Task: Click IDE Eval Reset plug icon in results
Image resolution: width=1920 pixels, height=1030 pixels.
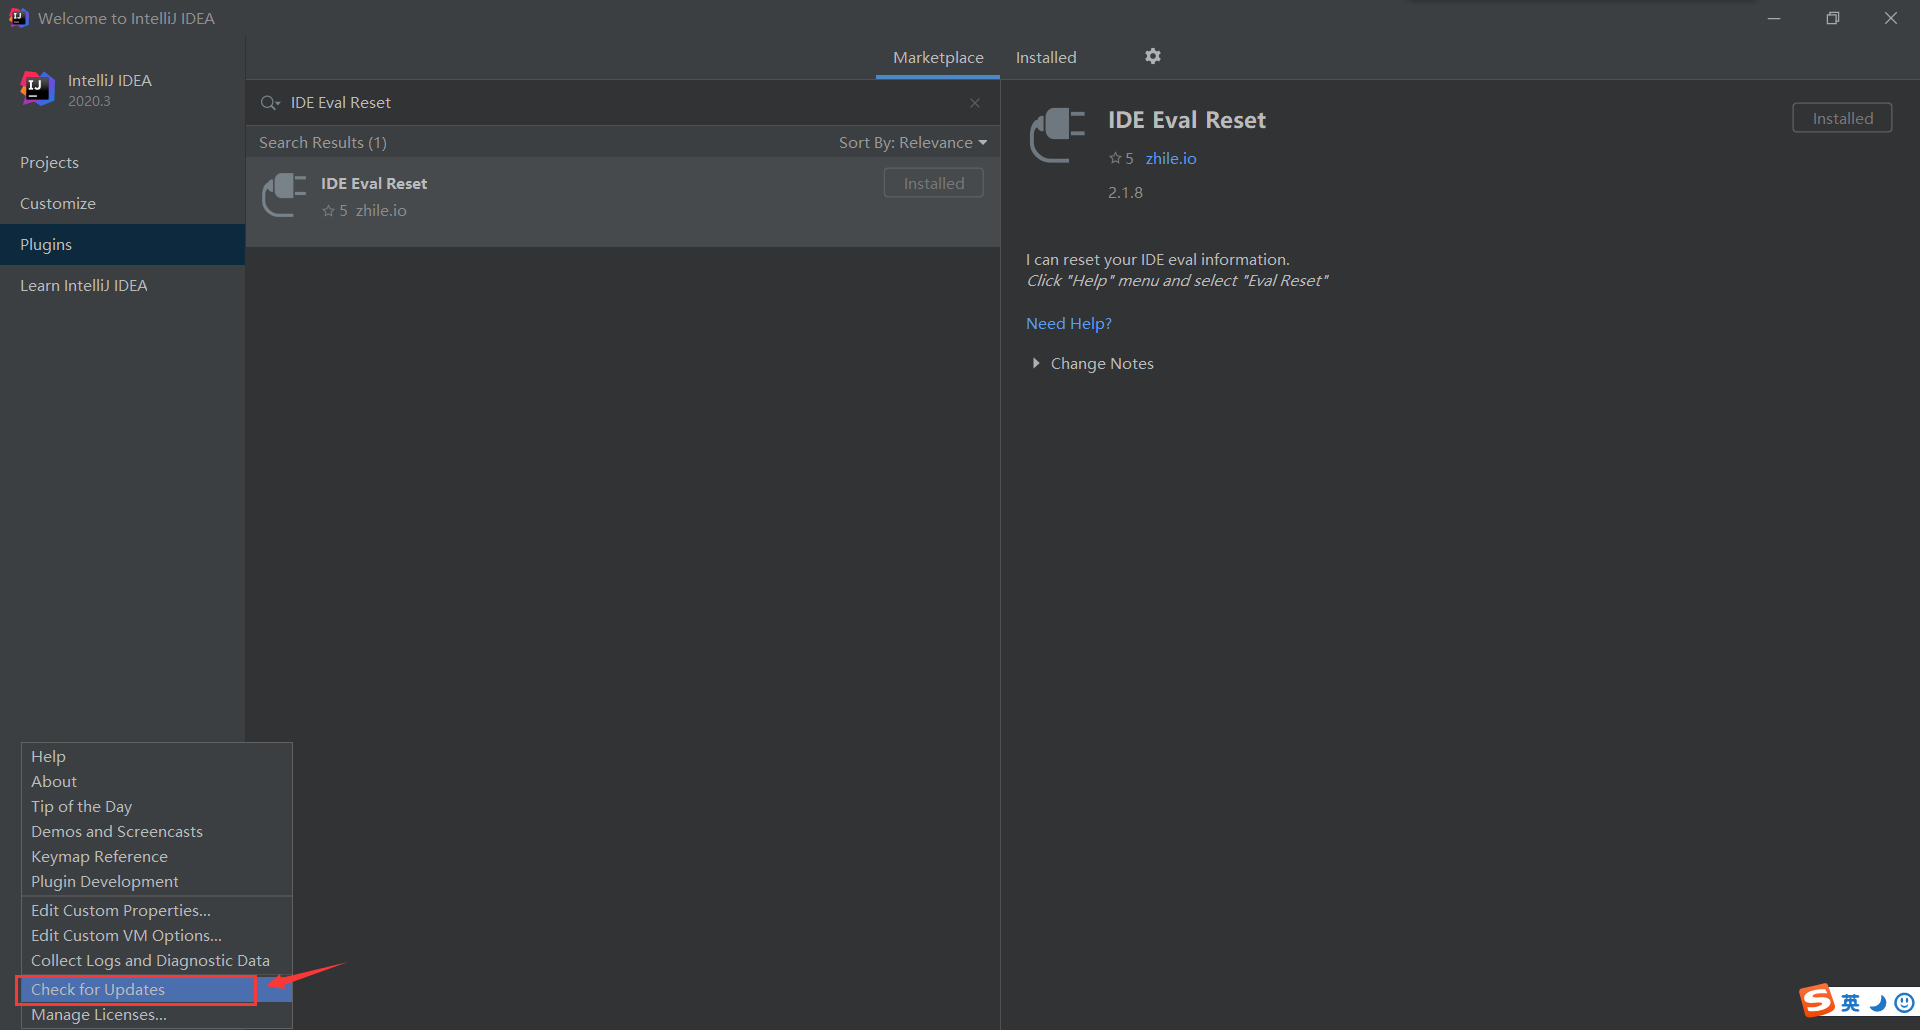Action: tap(284, 195)
